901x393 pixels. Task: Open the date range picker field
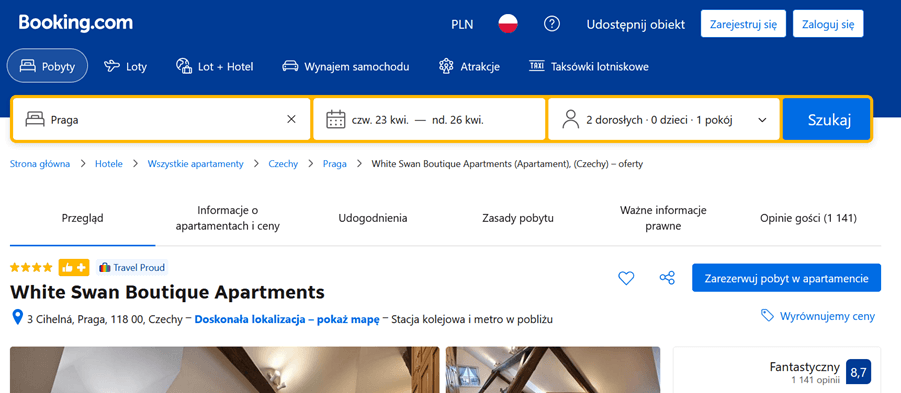429,120
